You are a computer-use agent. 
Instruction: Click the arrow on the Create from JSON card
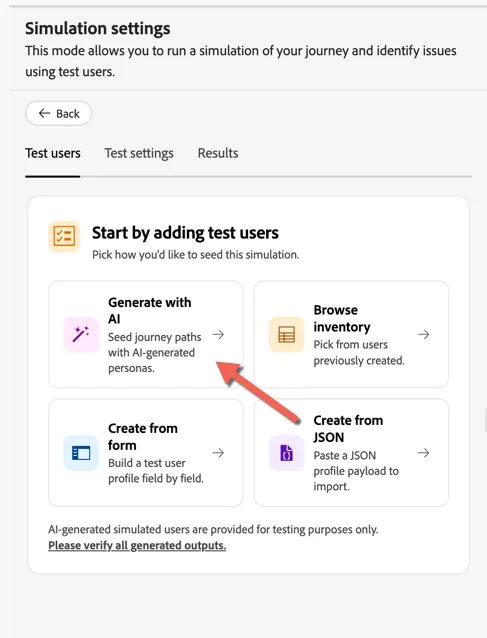pyautogui.click(x=424, y=453)
